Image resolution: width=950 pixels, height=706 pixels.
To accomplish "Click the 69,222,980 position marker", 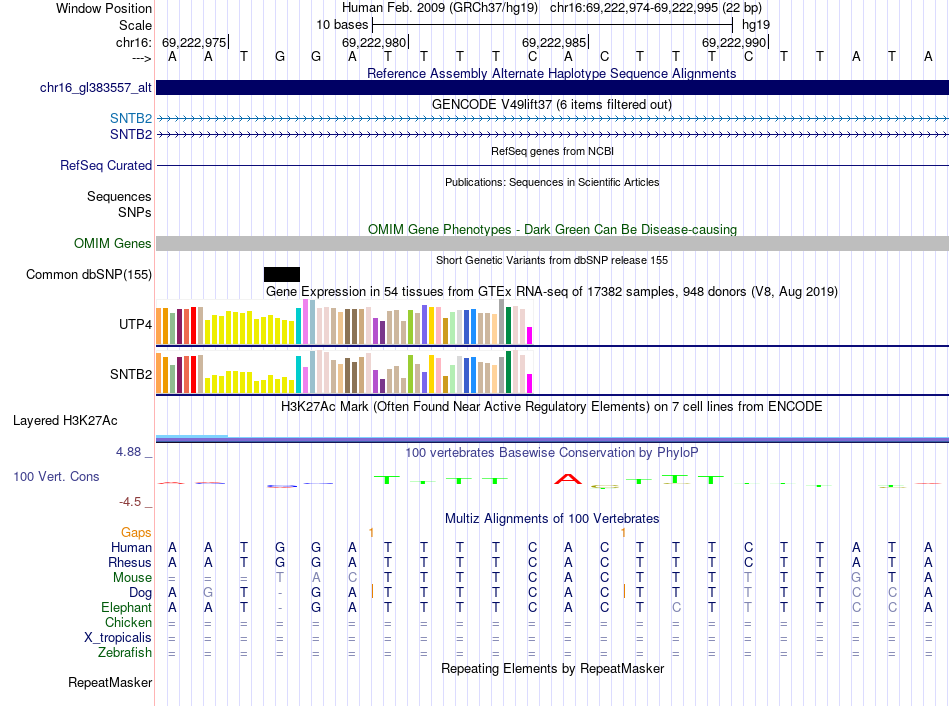I will pos(375,42).
